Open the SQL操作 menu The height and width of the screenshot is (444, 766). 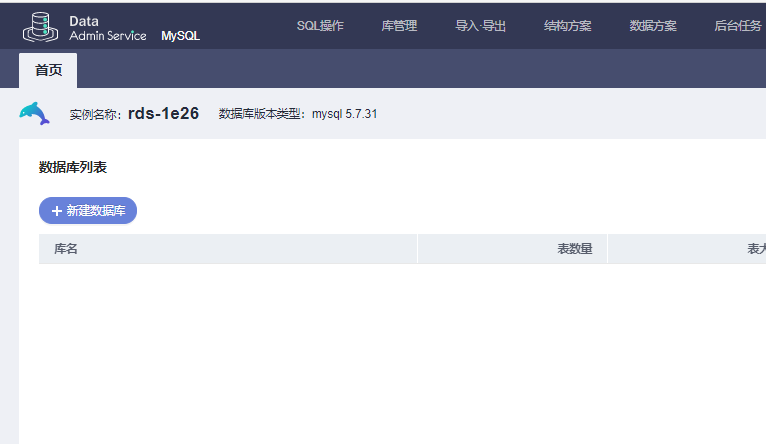(x=320, y=26)
